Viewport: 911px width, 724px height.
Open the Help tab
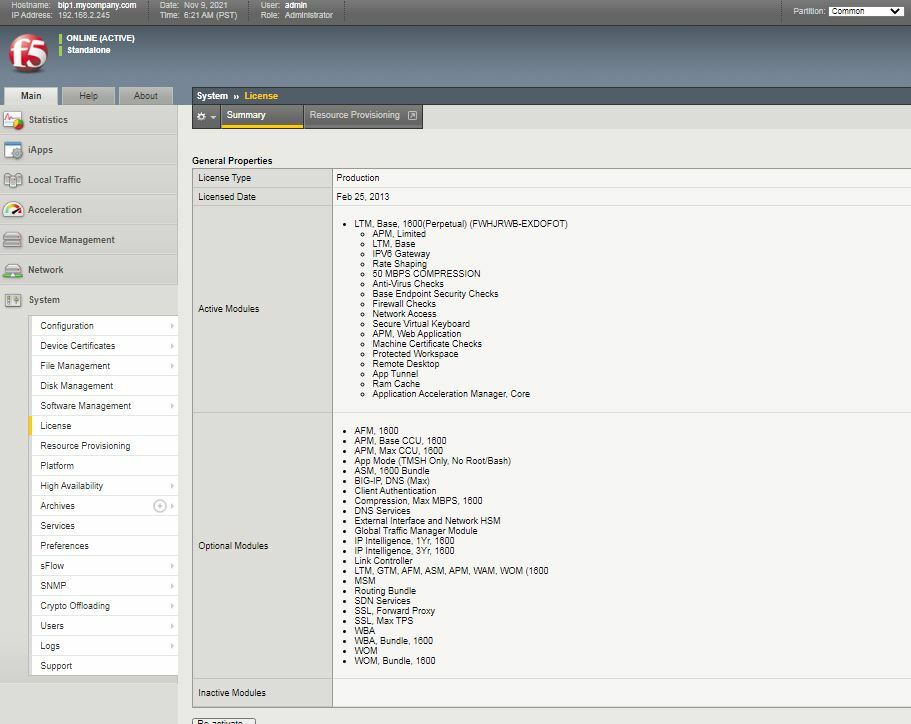(x=88, y=96)
